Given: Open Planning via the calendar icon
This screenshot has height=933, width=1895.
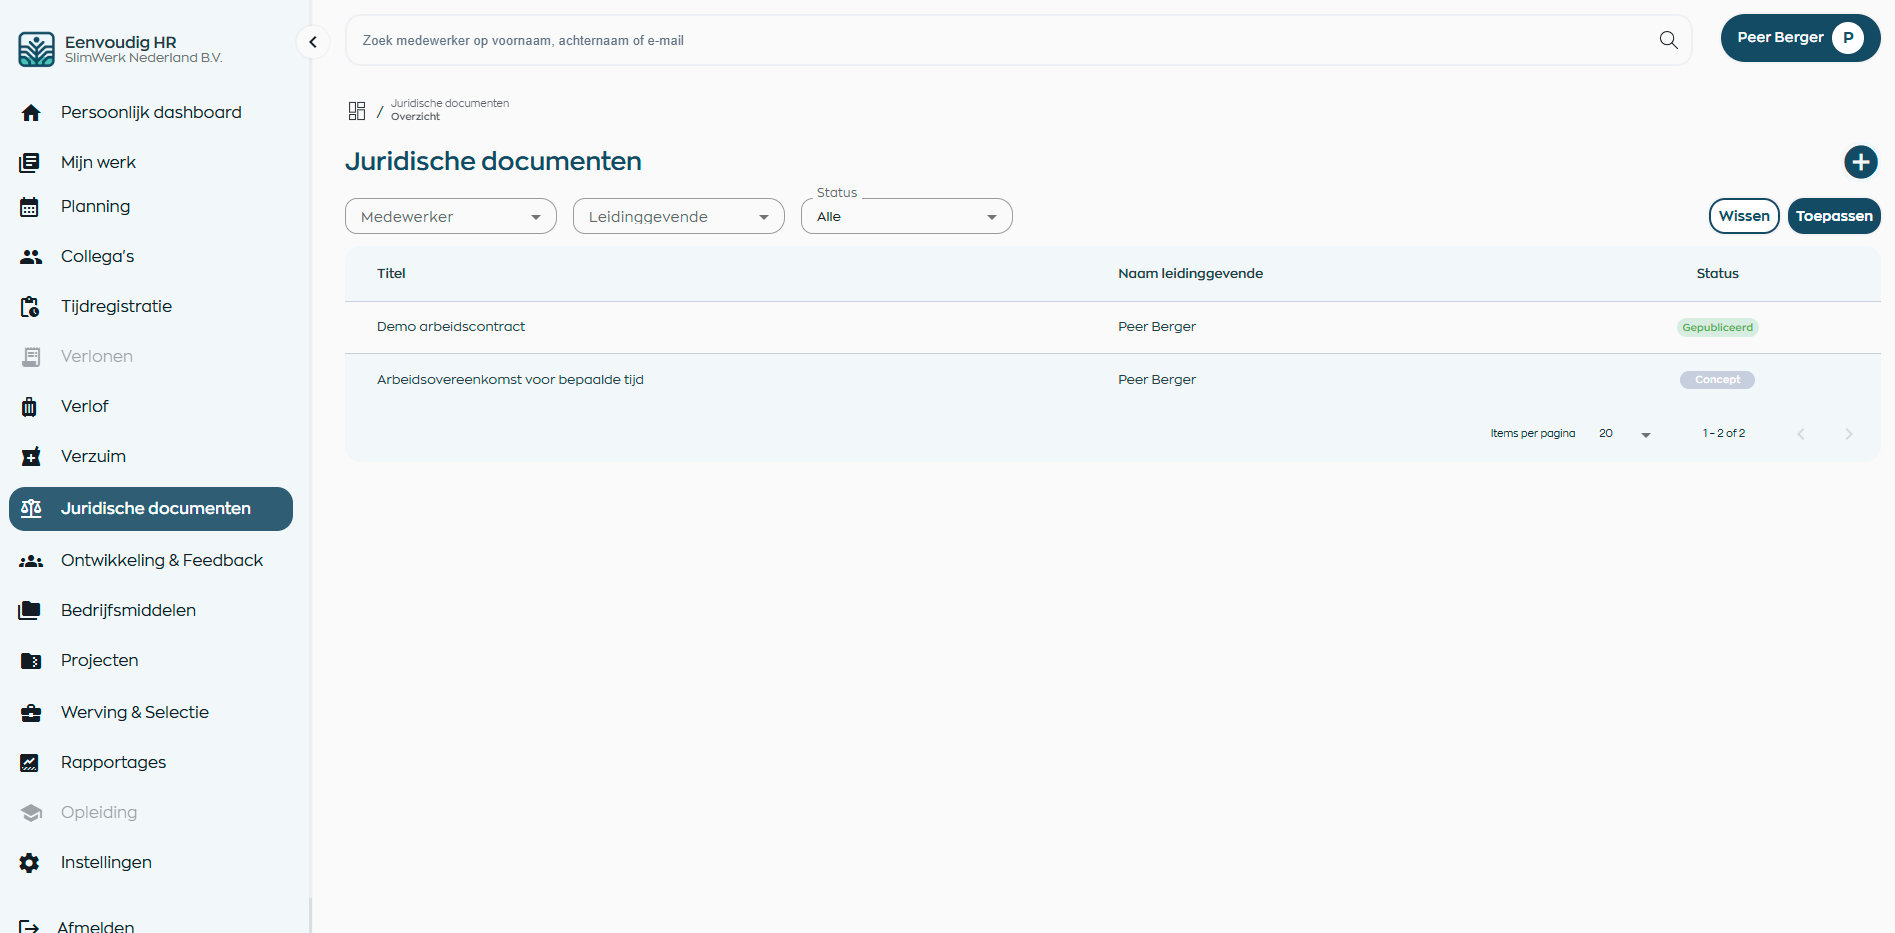Looking at the screenshot, I should (x=30, y=206).
